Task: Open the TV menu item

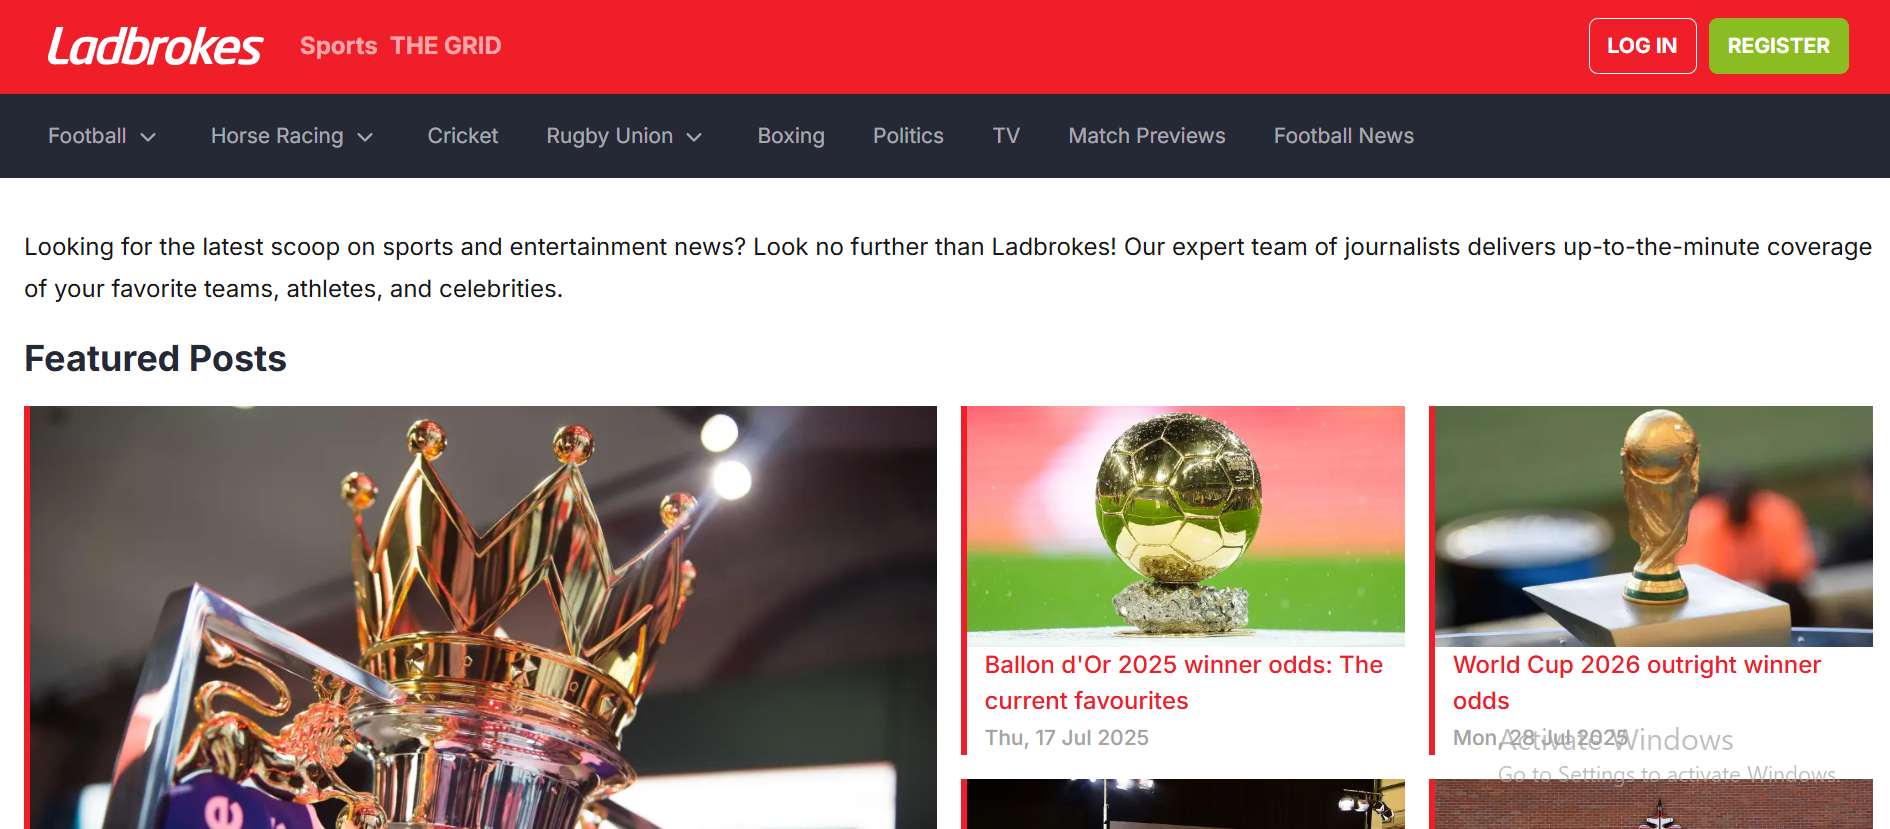Action: [1006, 136]
